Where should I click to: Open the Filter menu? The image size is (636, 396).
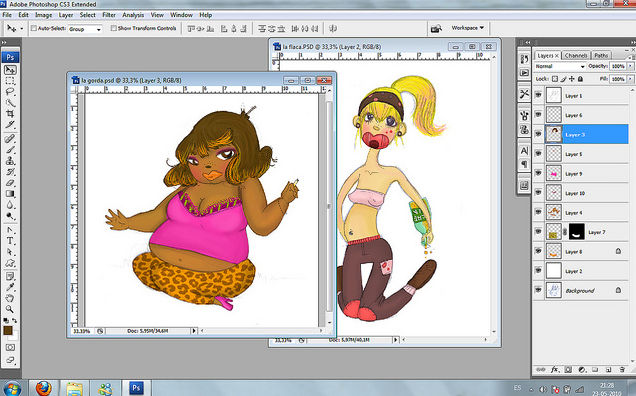(109, 15)
